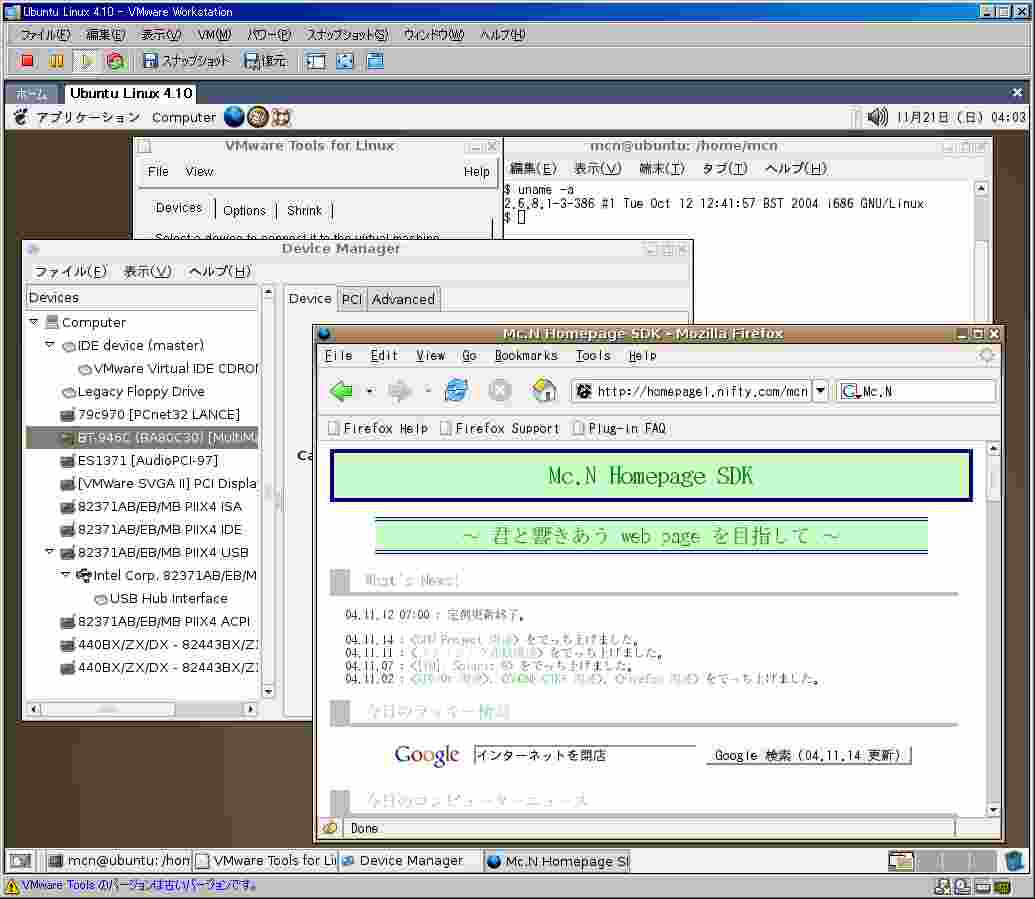The height and width of the screenshot is (899, 1035).
Task: Open the Bookmarks menu in Firefox
Action: [x=525, y=355]
